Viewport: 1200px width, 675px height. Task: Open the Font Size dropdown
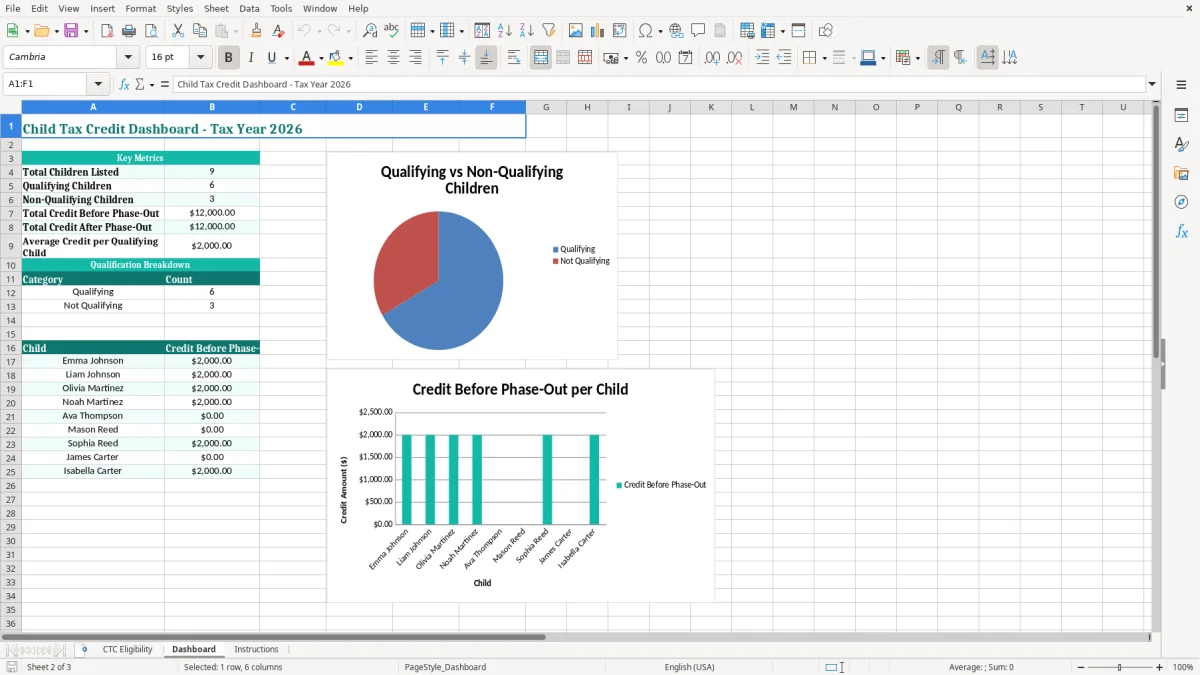click(200, 58)
